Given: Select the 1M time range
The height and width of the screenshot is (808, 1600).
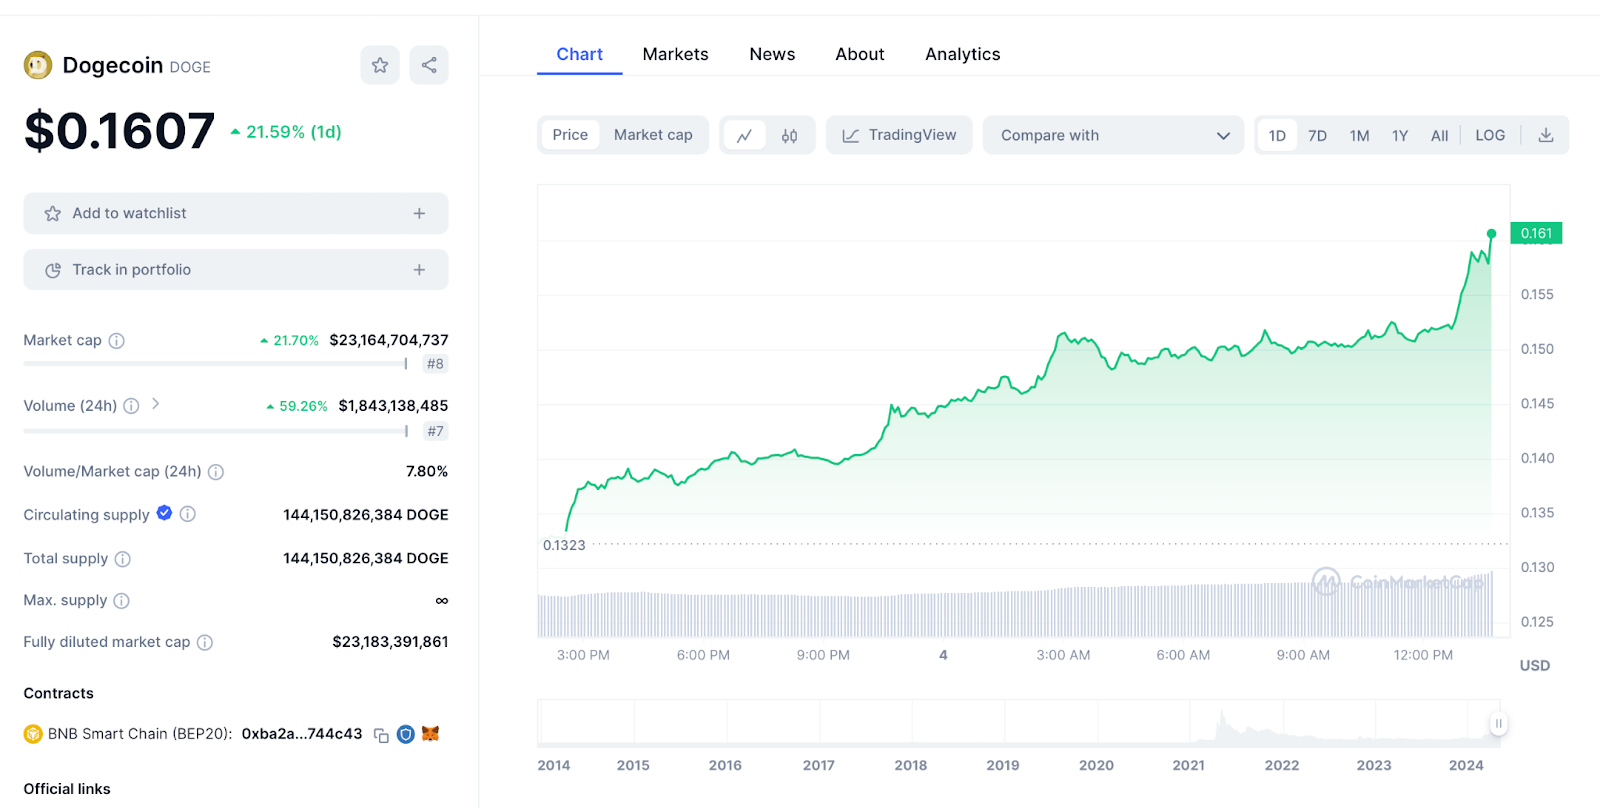Looking at the screenshot, I should (x=1359, y=135).
